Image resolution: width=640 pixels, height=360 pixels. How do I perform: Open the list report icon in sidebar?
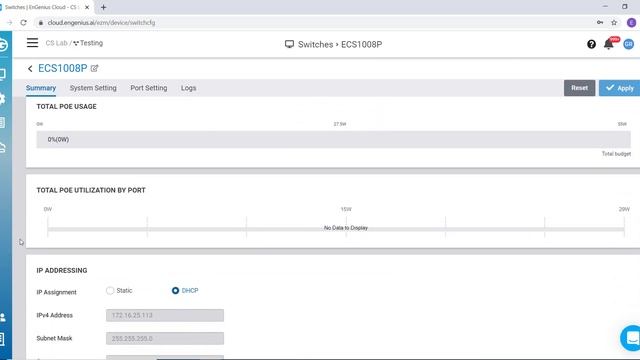point(2,122)
